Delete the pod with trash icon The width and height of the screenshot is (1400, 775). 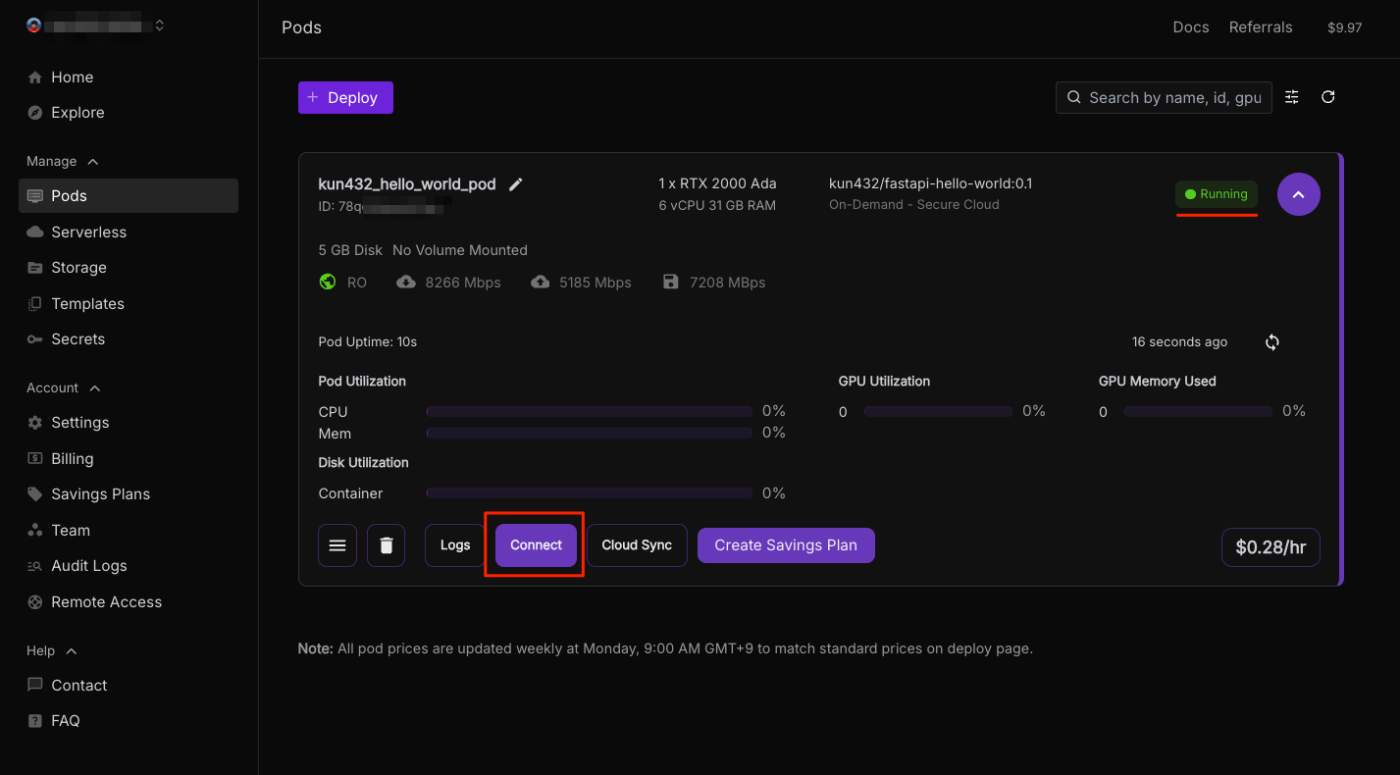pos(386,546)
